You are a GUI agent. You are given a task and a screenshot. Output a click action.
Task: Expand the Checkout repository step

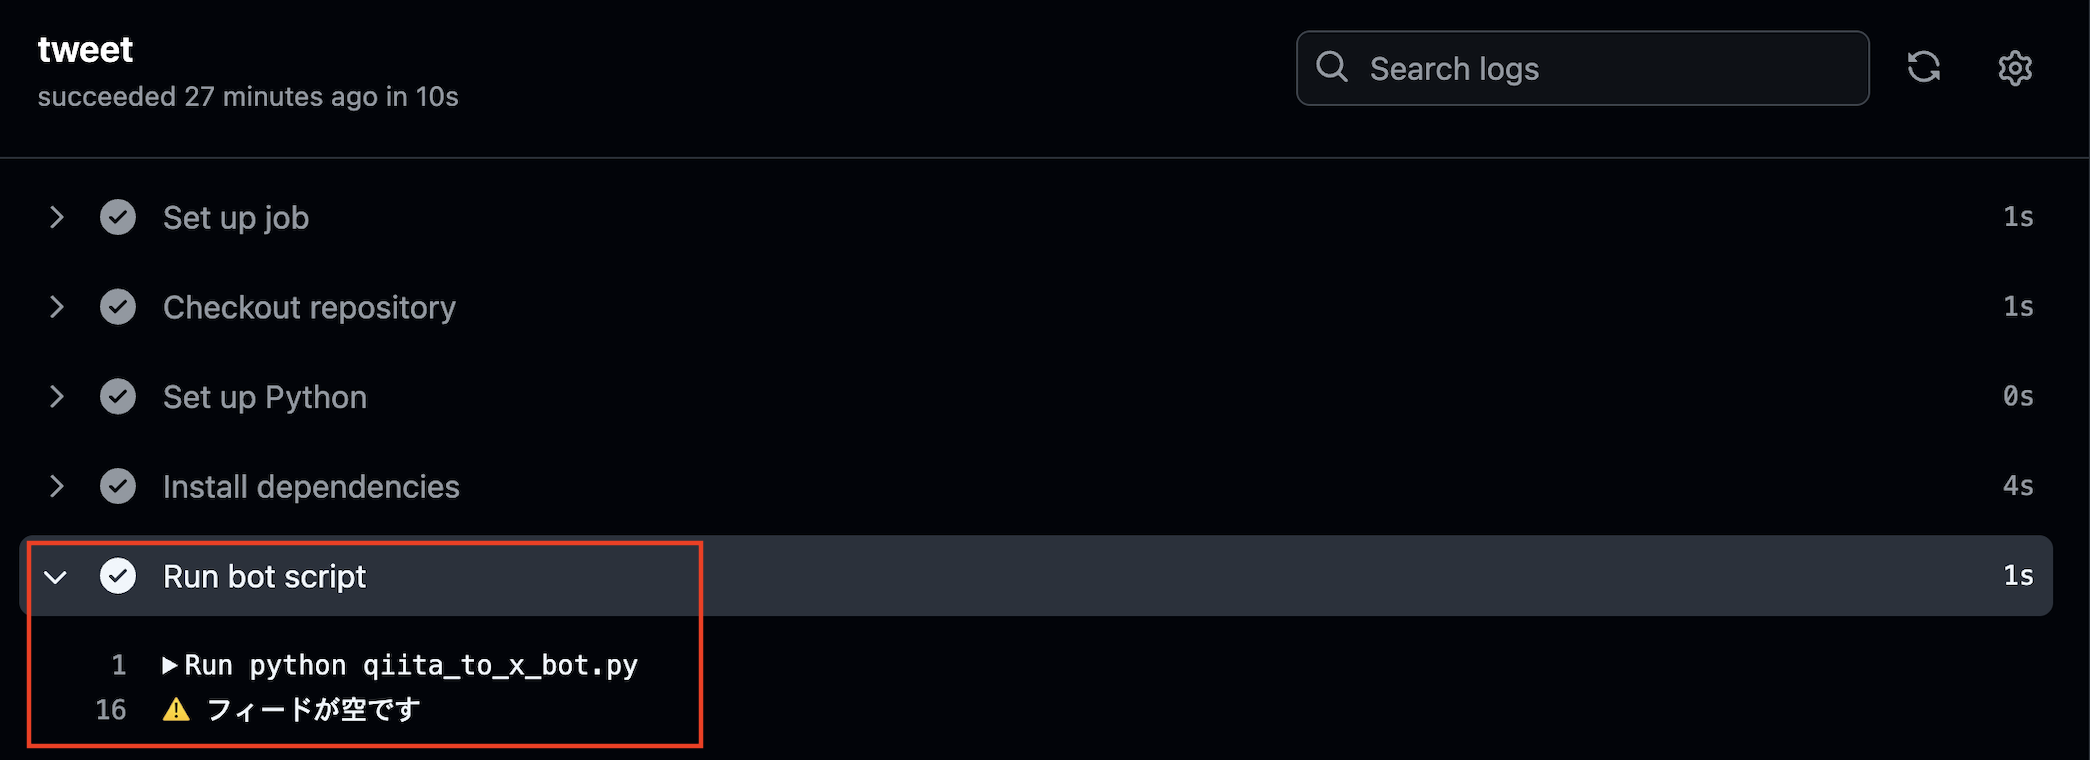point(56,307)
